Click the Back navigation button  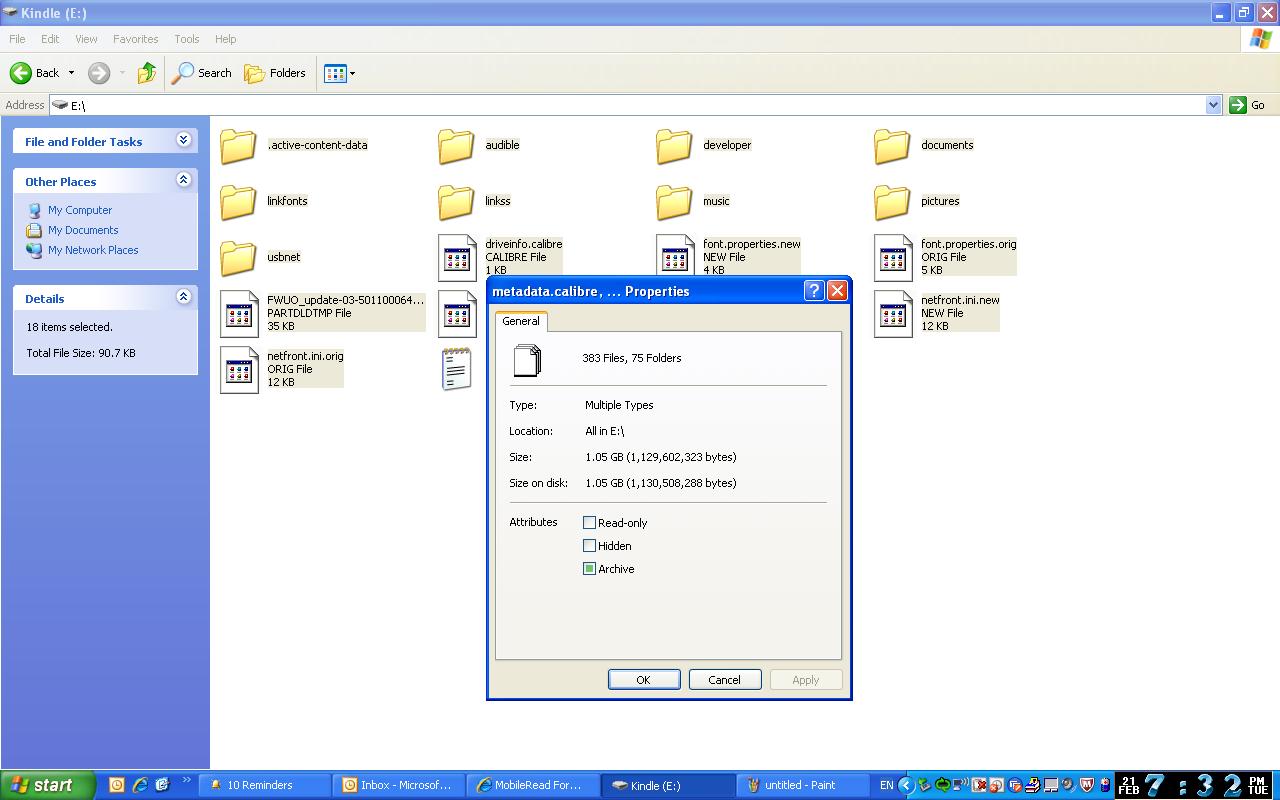pyautogui.click(x=35, y=73)
